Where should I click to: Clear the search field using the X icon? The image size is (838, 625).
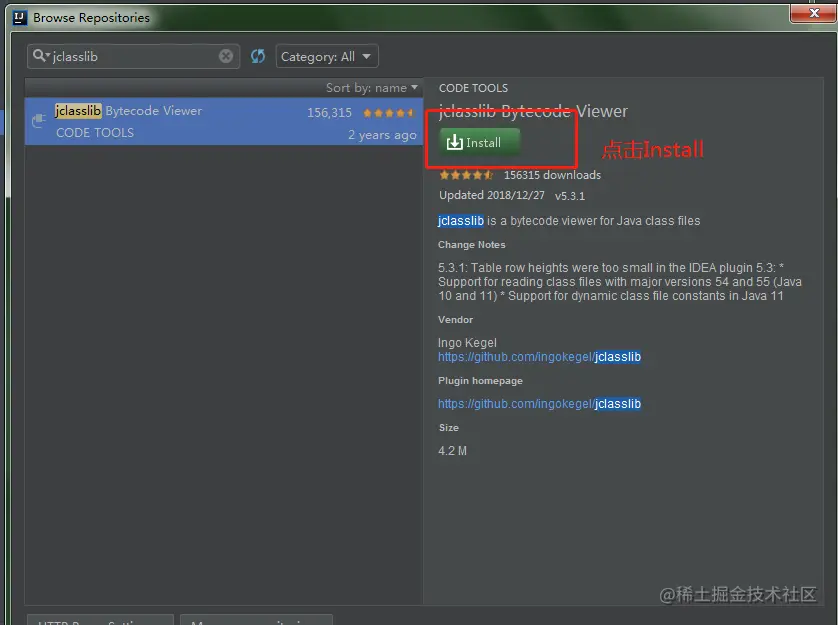(x=226, y=56)
